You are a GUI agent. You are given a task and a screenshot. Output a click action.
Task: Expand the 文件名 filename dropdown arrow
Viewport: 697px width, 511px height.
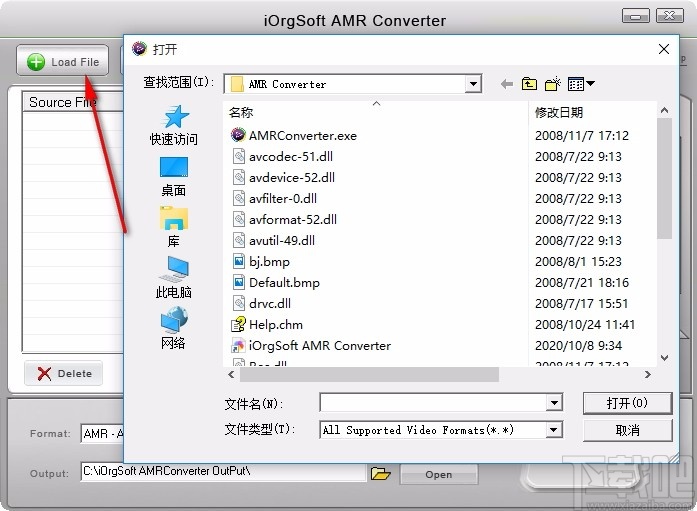pyautogui.click(x=554, y=403)
